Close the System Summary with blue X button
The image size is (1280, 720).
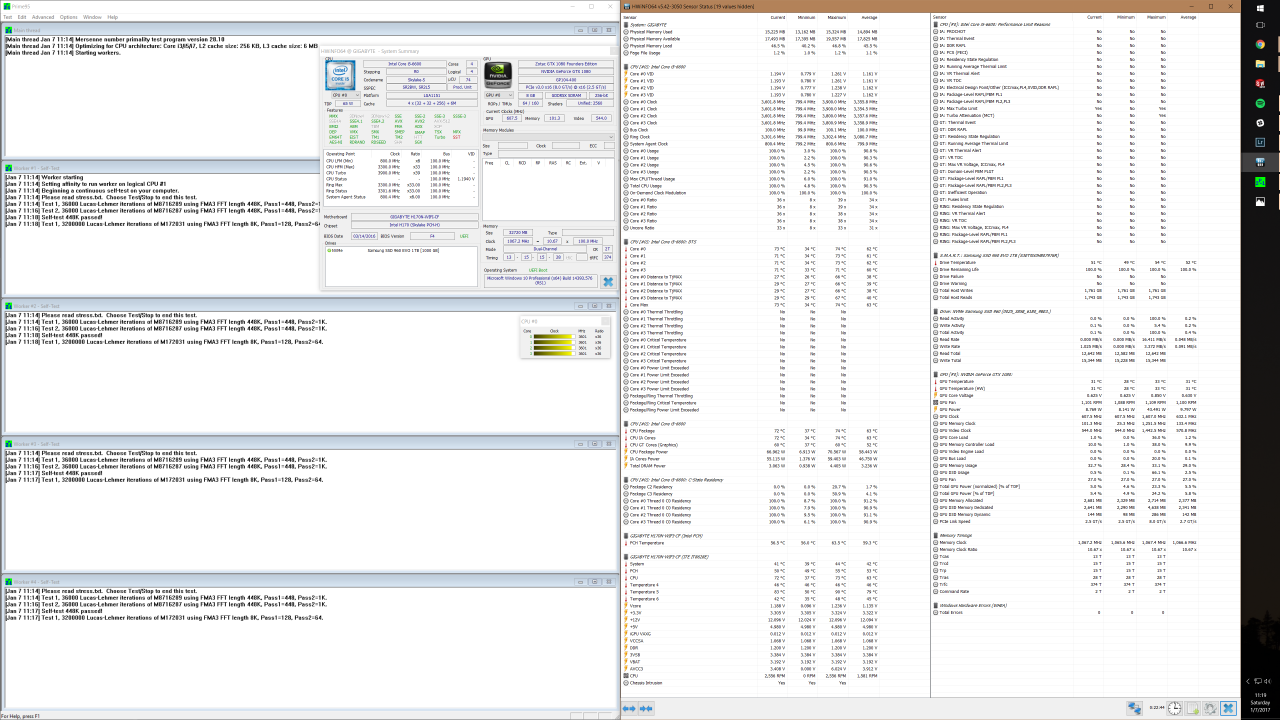pos(607,282)
